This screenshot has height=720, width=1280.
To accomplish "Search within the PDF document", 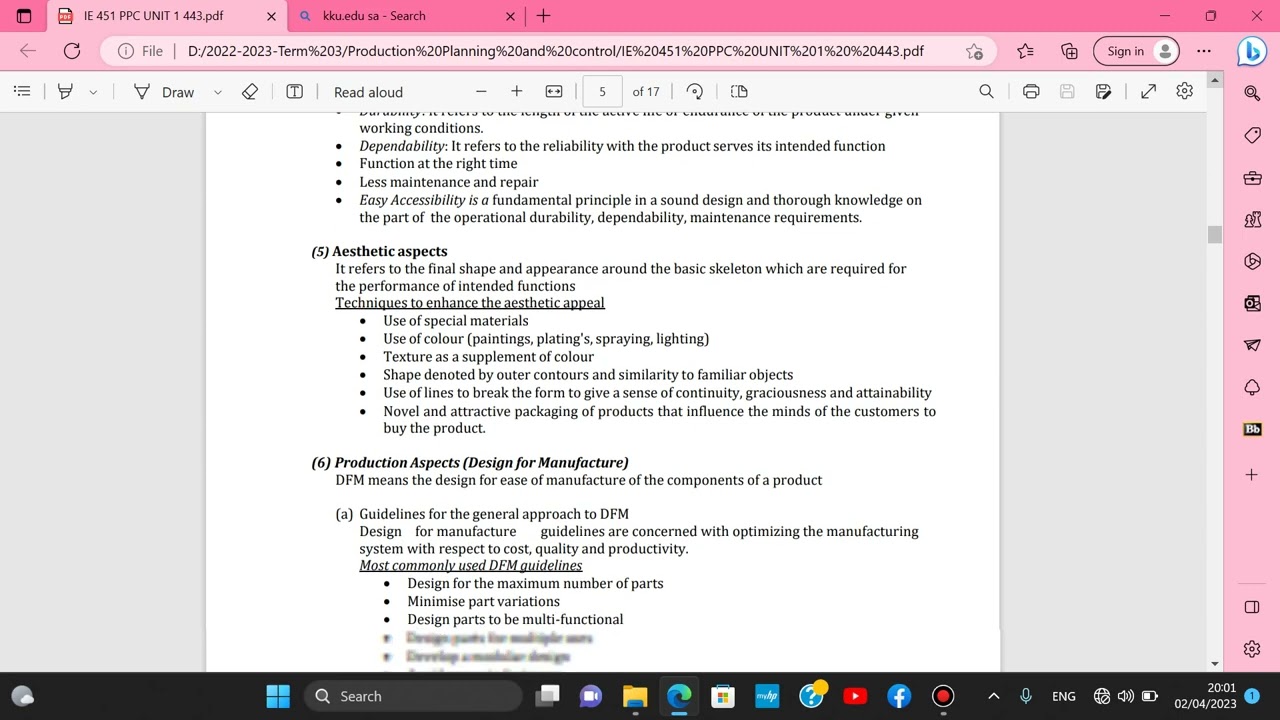I will [986, 91].
